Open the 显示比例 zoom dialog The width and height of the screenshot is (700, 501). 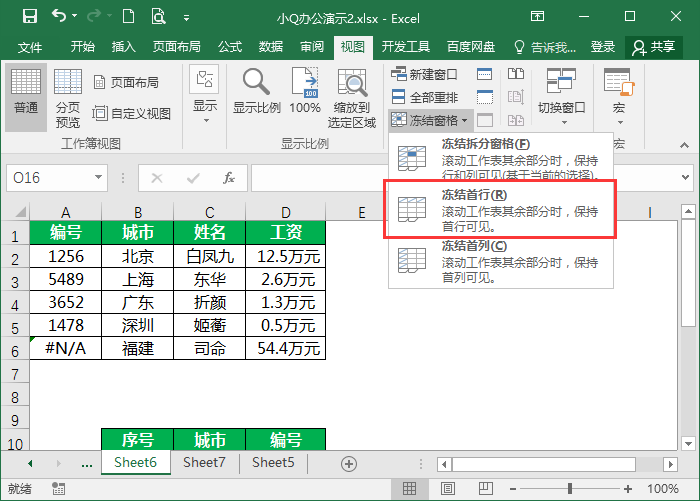[257, 91]
